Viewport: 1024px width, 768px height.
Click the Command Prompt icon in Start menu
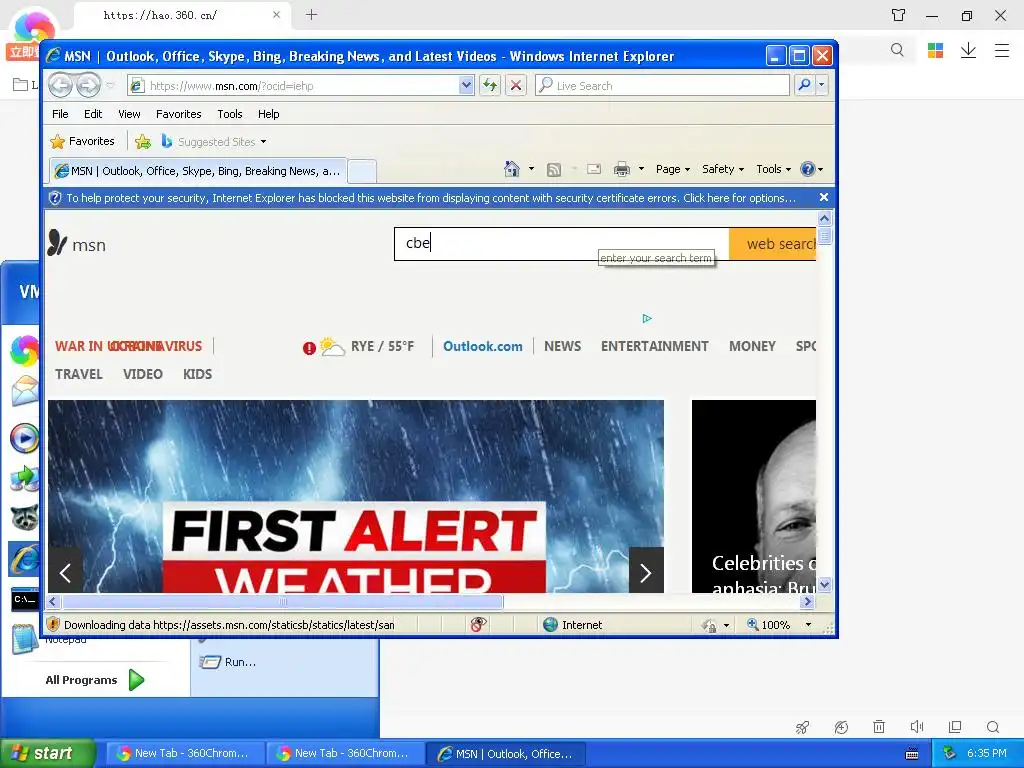tap(25, 599)
